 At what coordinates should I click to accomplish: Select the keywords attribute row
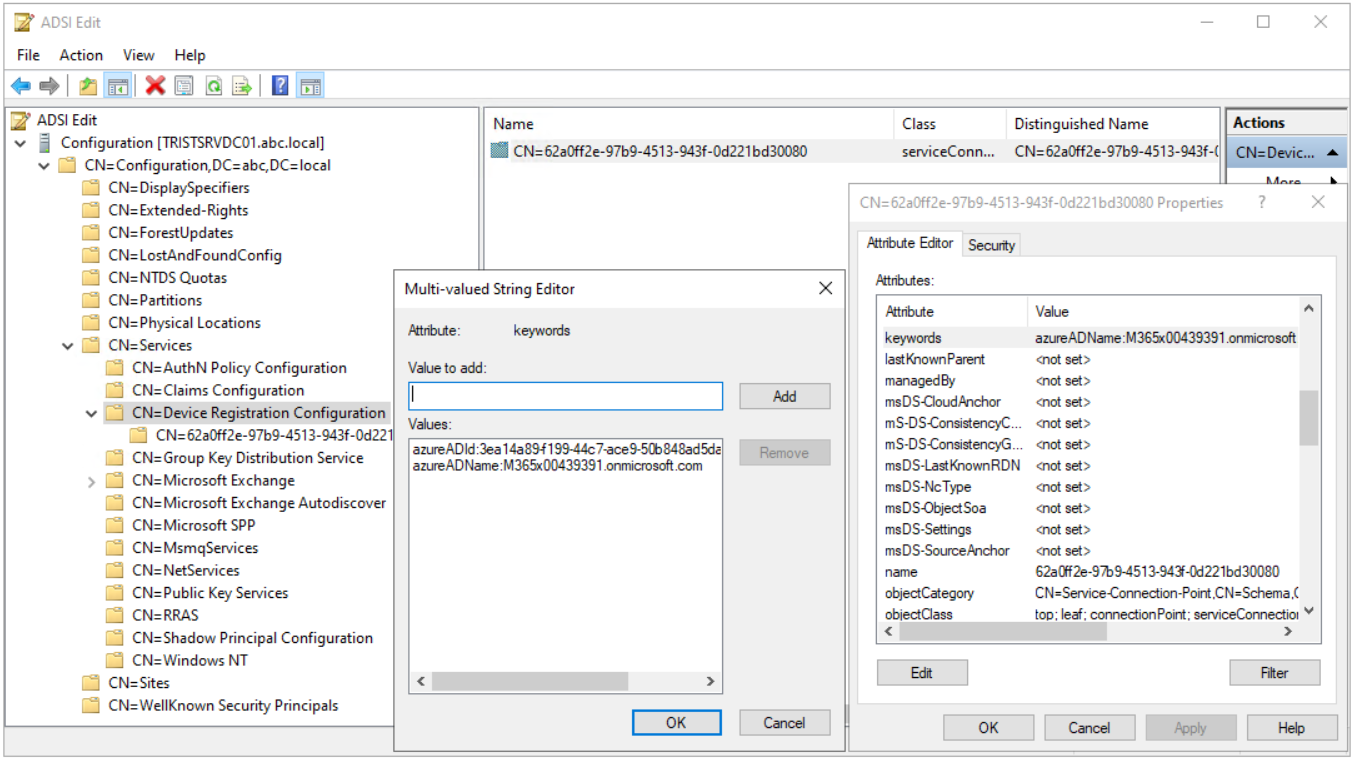1088,338
